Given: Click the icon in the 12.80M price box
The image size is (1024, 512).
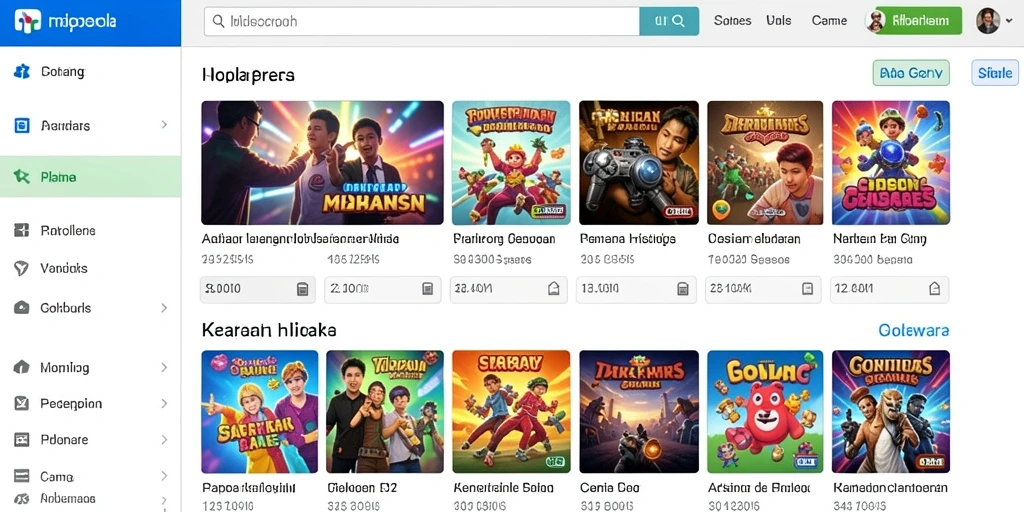Looking at the screenshot, I should pos(935,289).
